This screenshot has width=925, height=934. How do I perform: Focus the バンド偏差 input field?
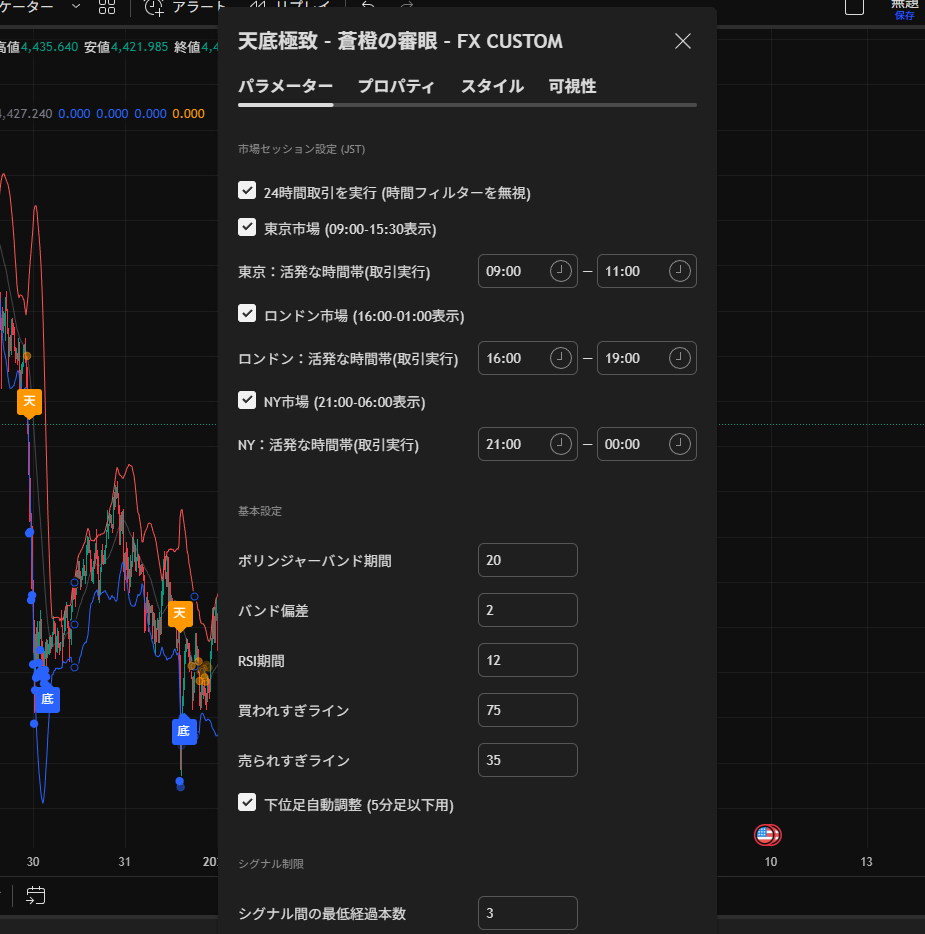click(528, 610)
